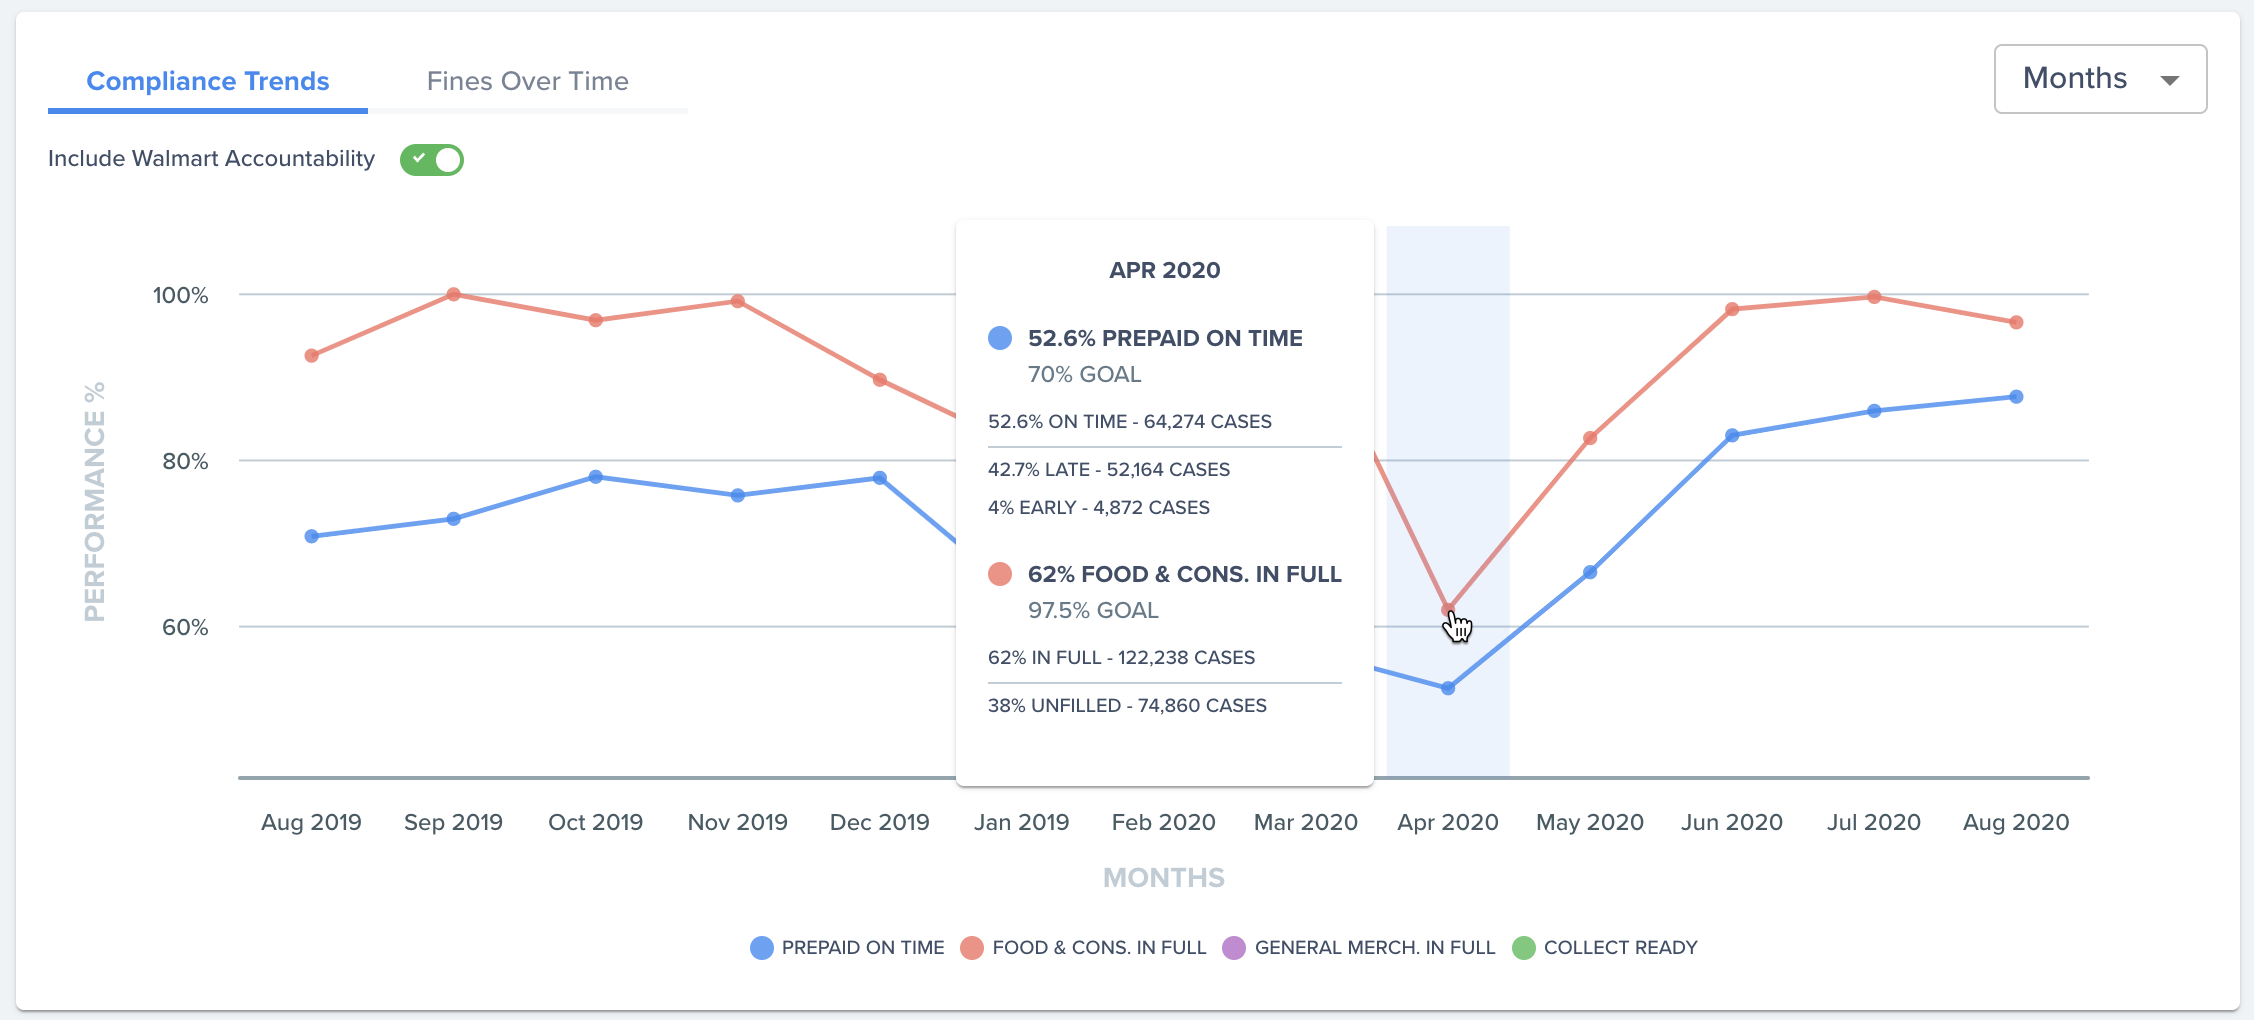Click the blue Prepaid On Time tooltip dot

[x=1000, y=338]
